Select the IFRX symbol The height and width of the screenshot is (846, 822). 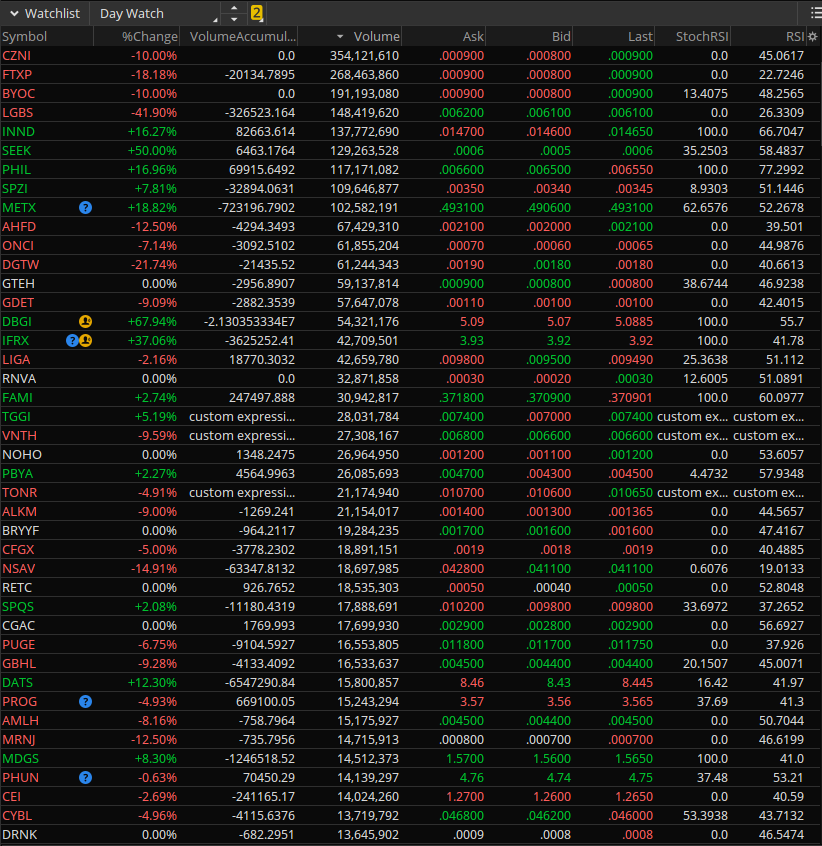click(16, 340)
